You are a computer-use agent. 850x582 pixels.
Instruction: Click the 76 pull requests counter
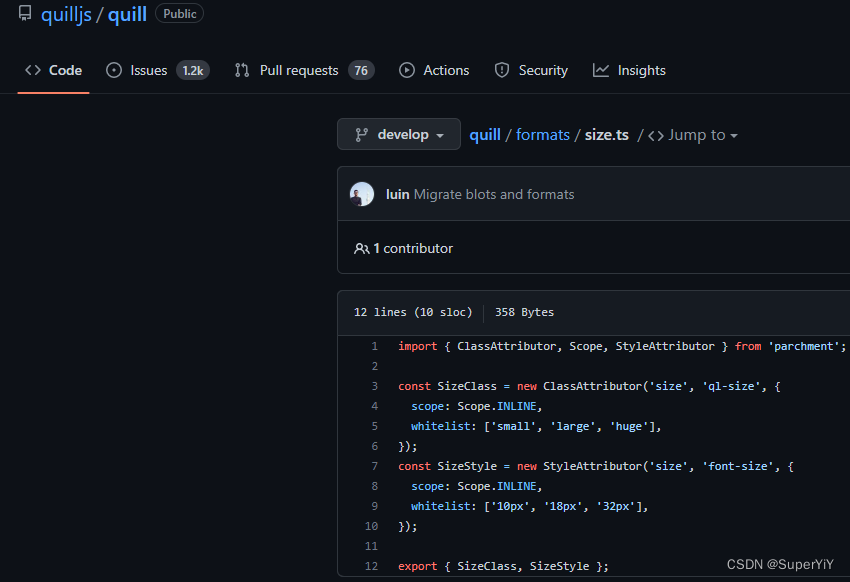[x=361, y=70]
